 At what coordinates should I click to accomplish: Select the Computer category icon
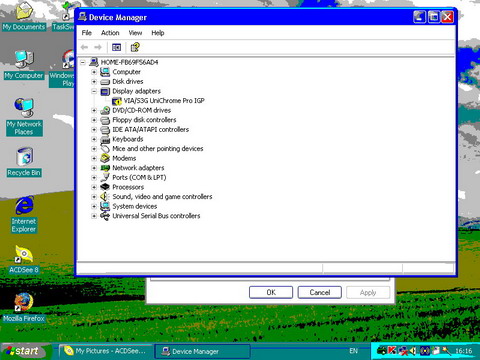coord(105,72)
